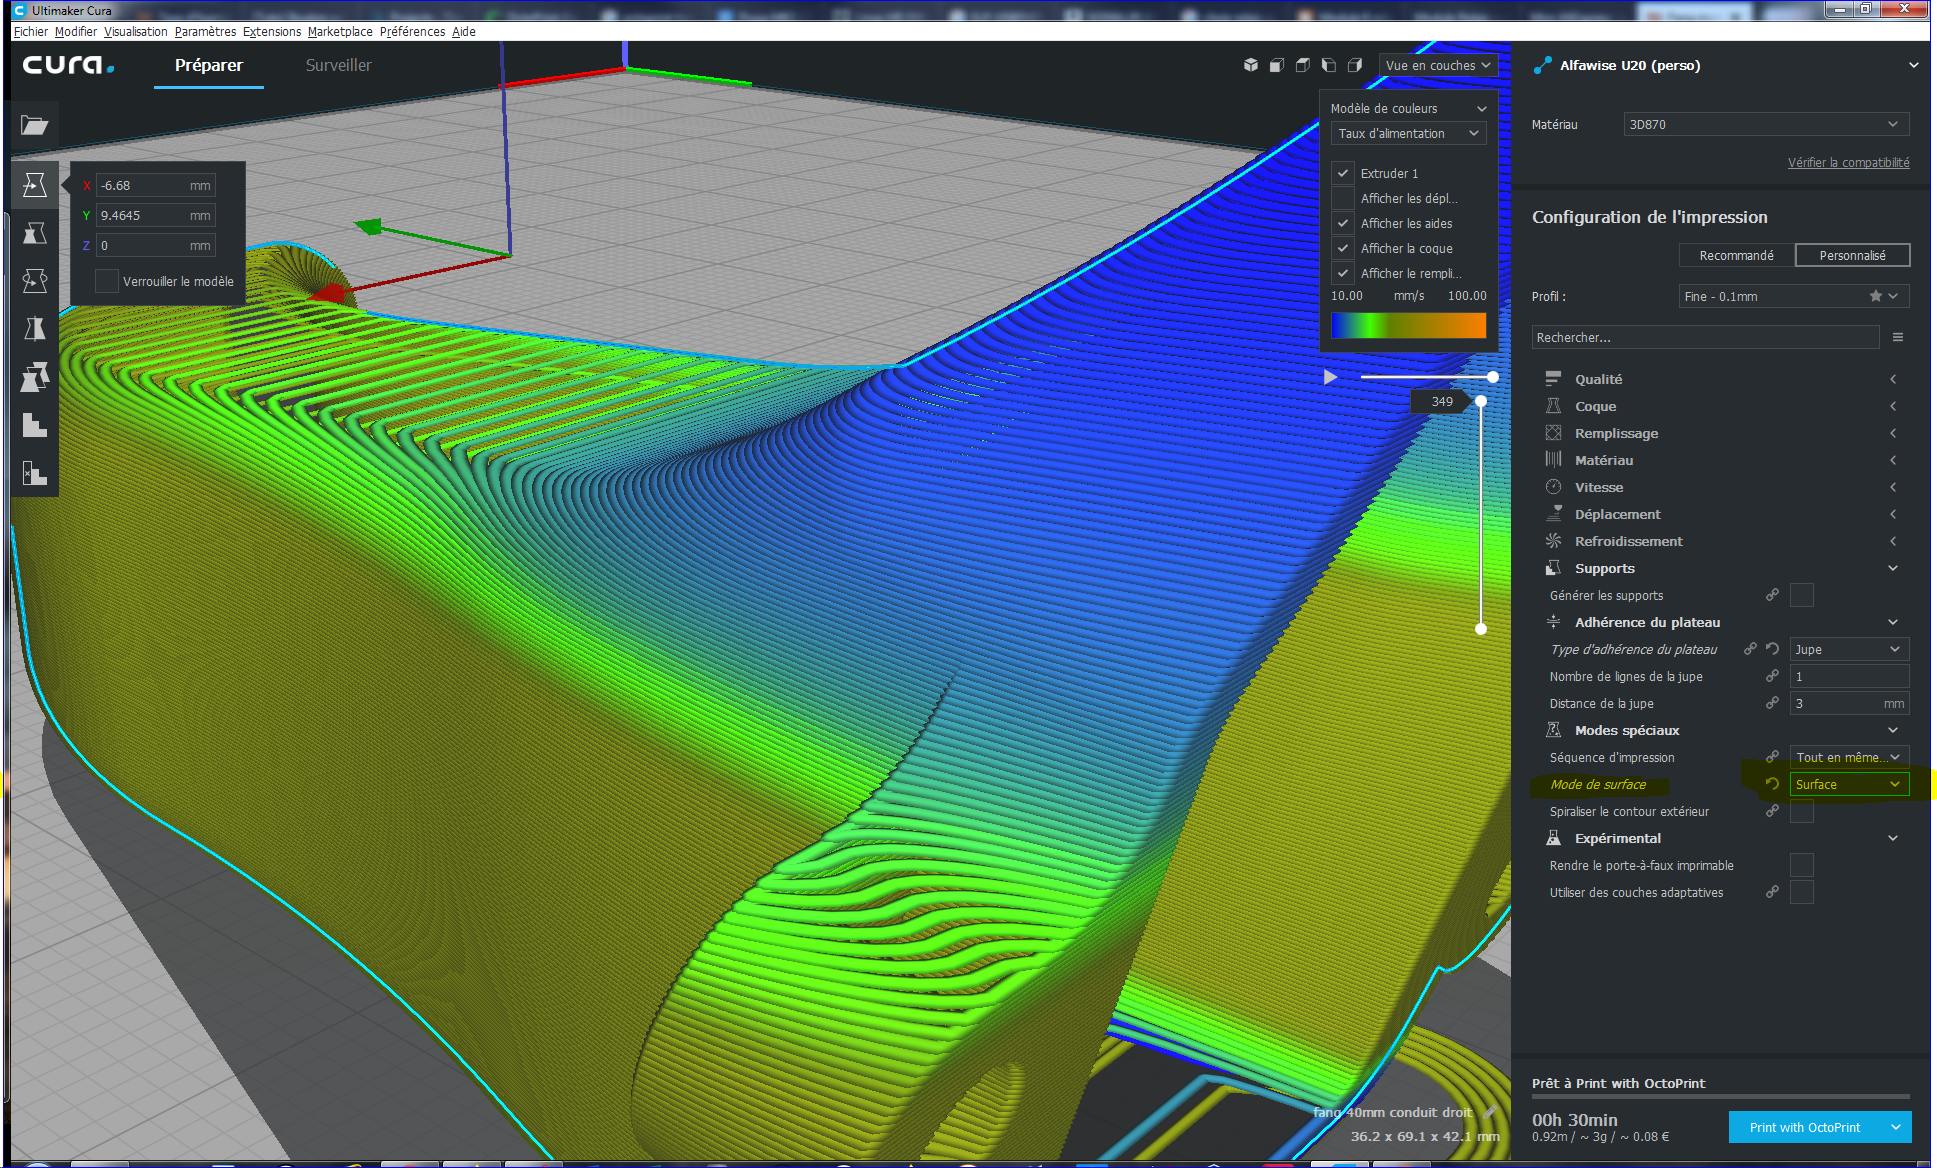Open the Vue en couches dropdown
1937x1168 pixels.
[x=1437, y=65]
